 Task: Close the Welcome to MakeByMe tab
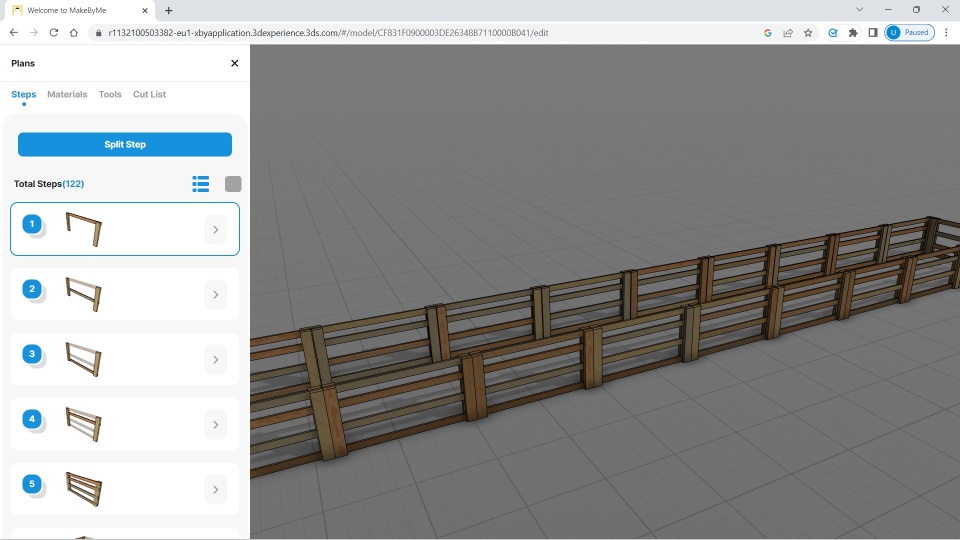coord(145,10)
